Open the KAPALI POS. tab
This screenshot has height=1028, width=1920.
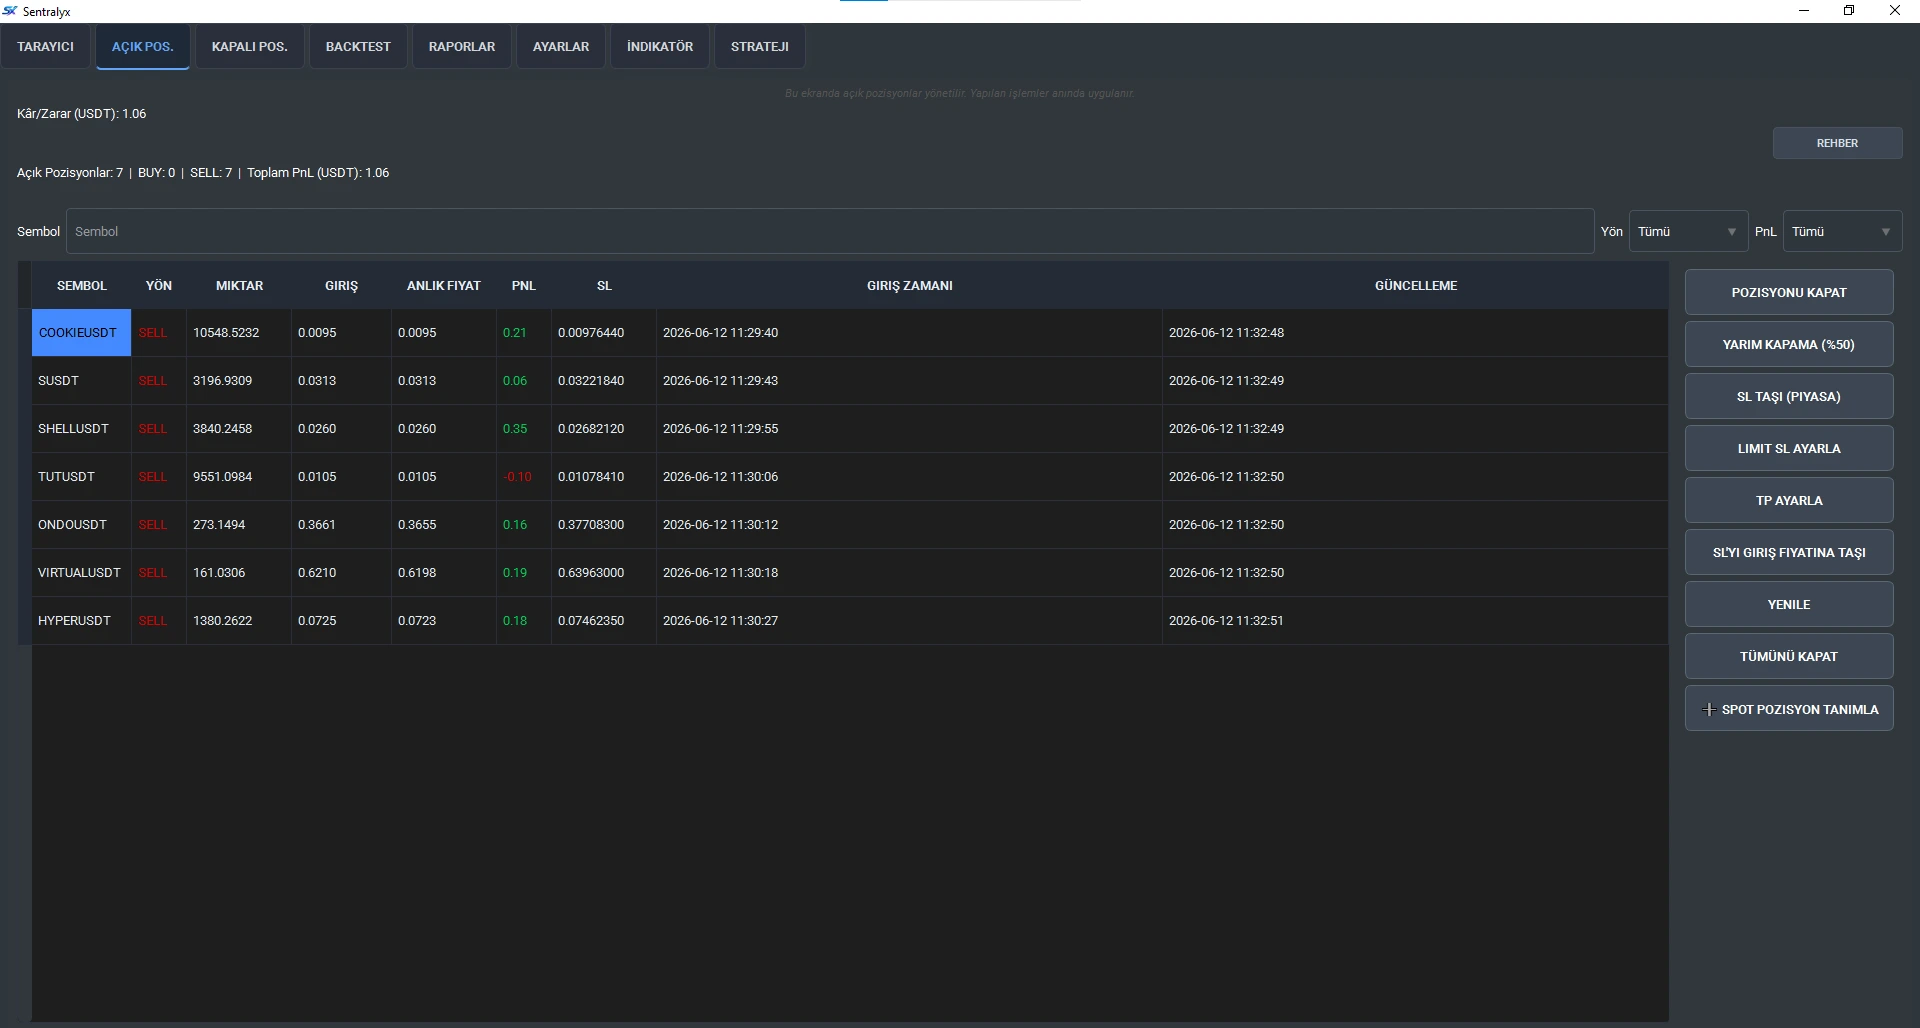point(249,47)
